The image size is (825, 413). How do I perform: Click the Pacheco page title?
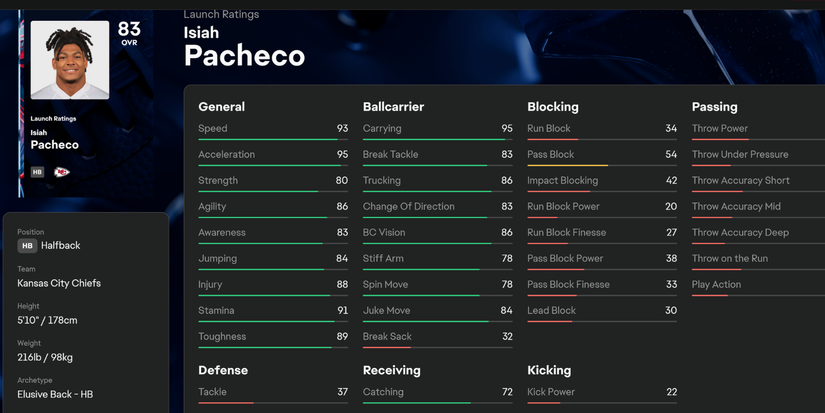(244, 55)
